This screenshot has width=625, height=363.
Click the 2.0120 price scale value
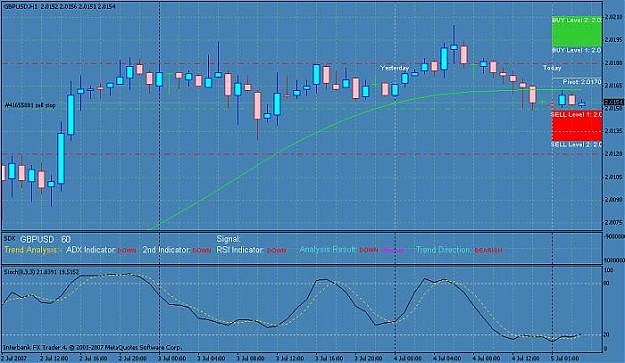click(614, 153)
